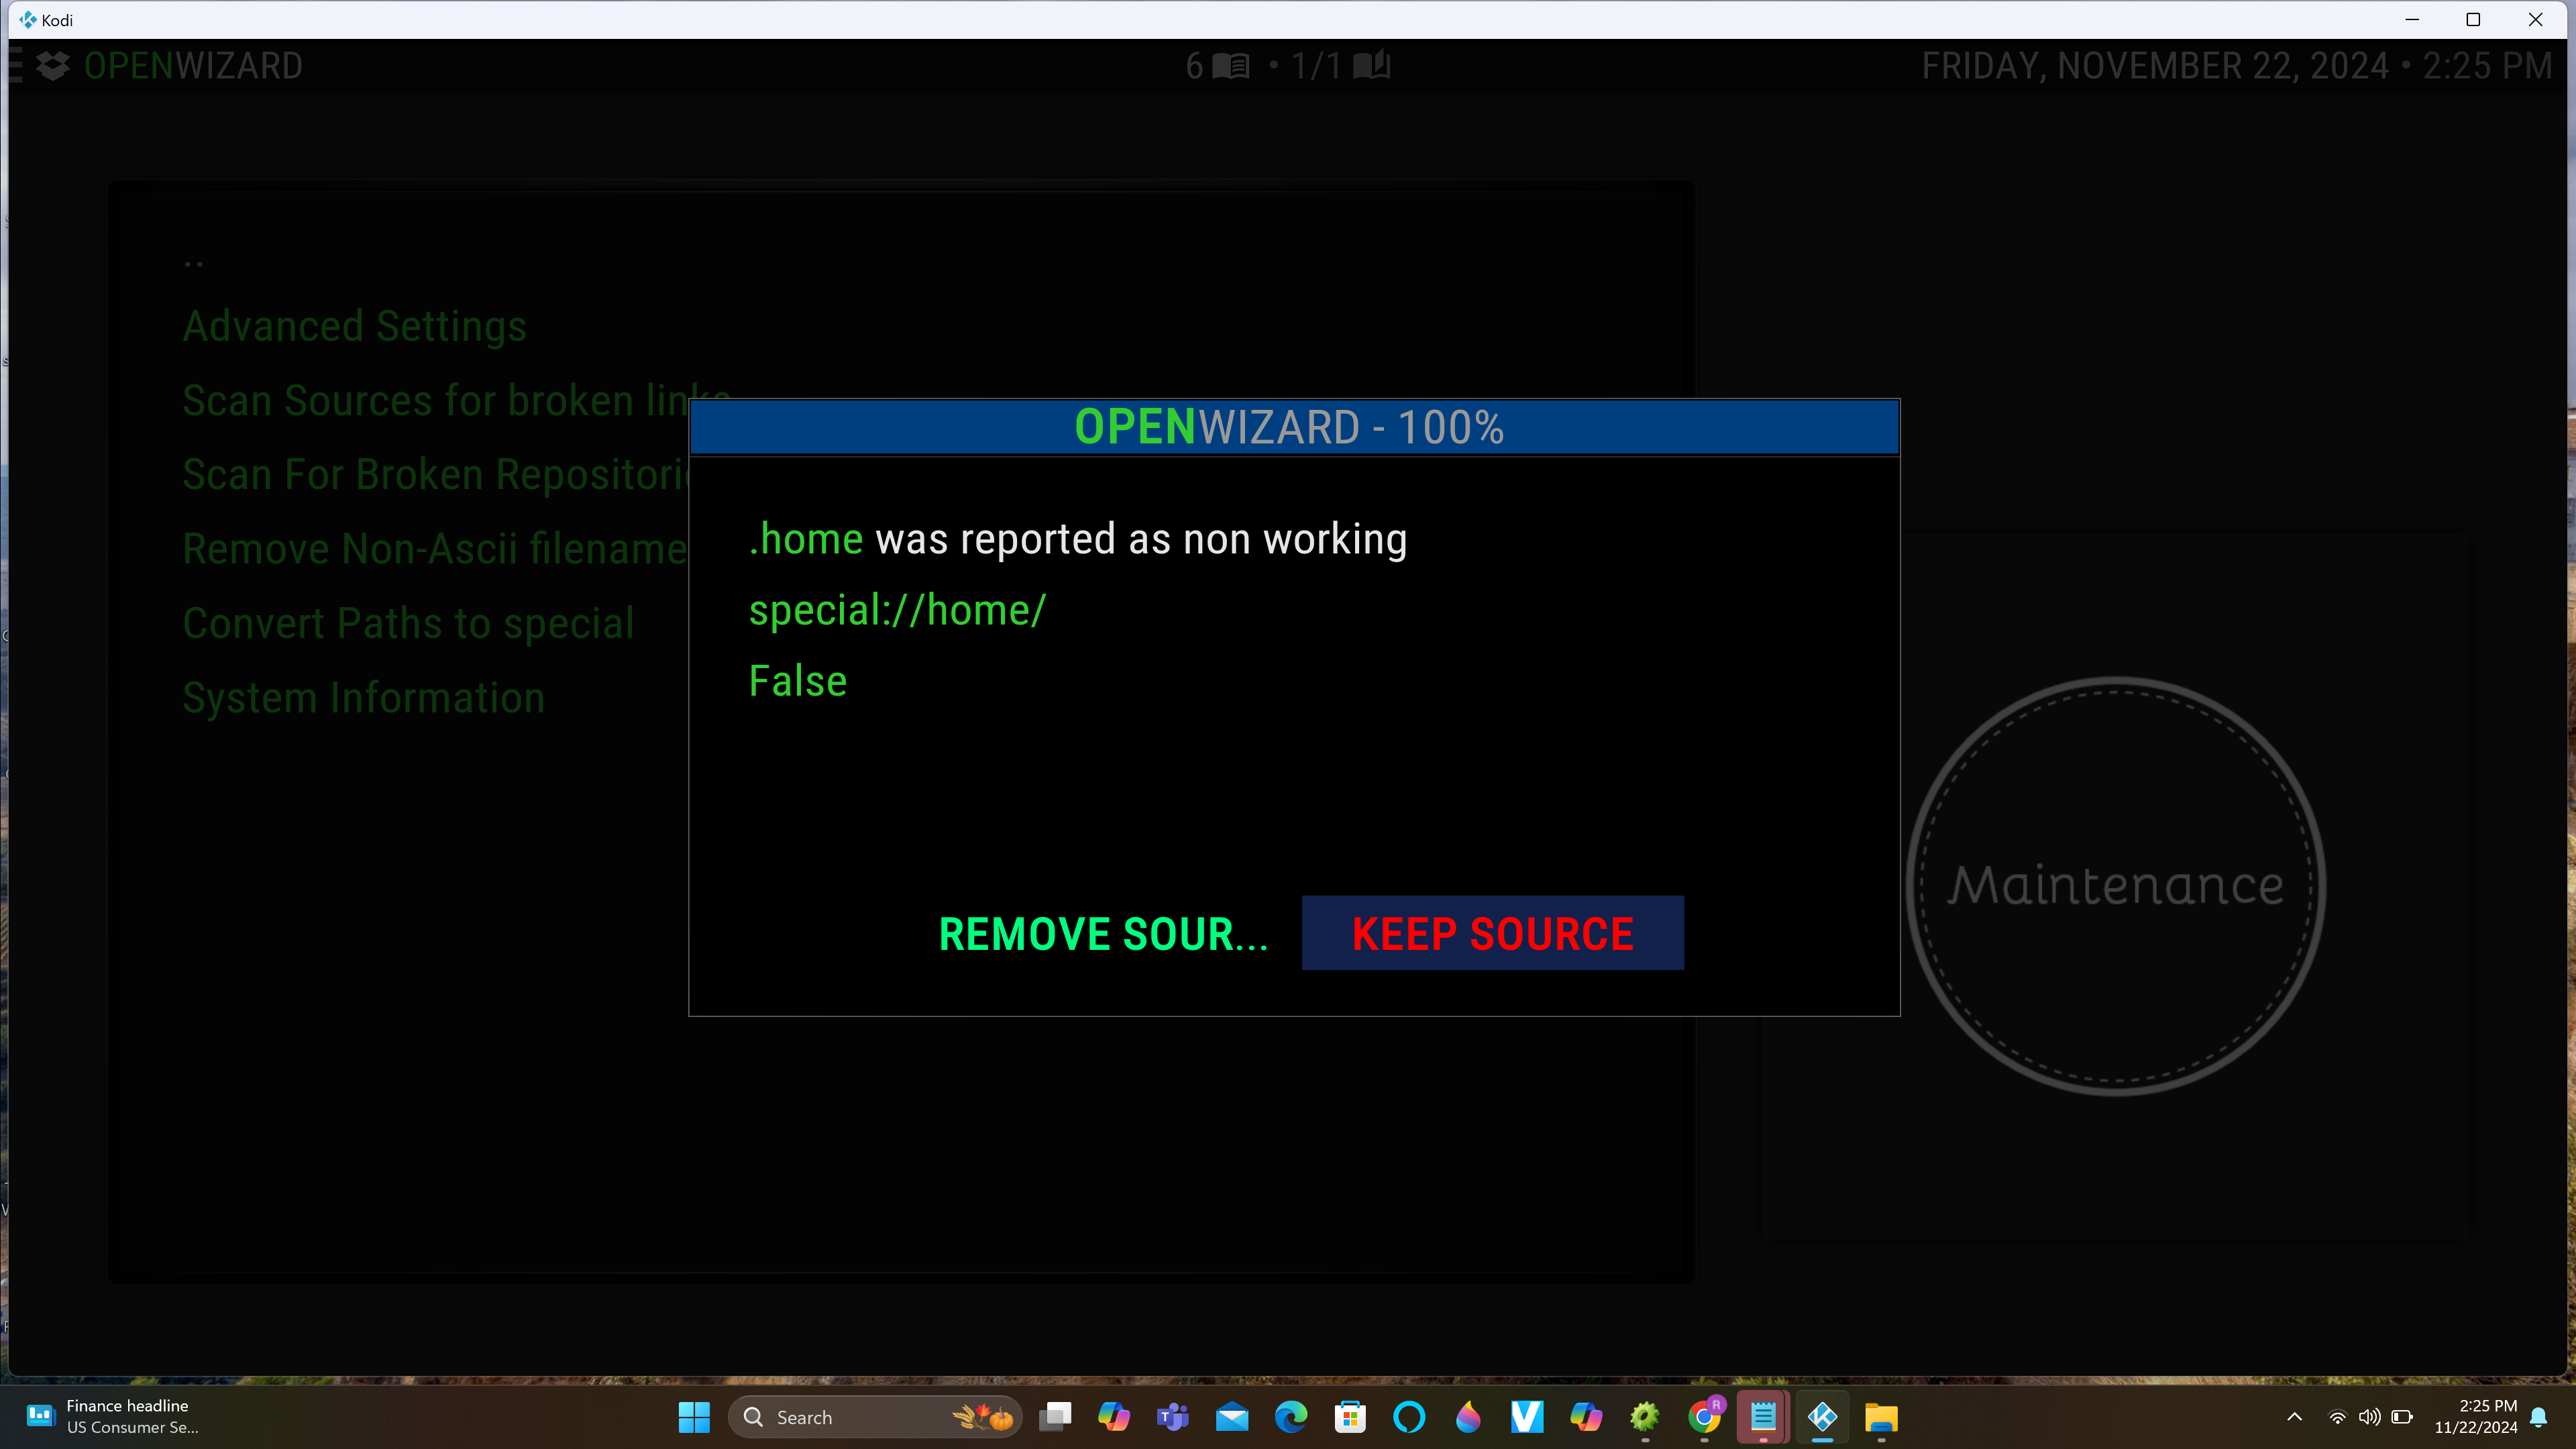The width and height of the screenshot is (2576, 1449).
Task: Click the Kodi icon in title bar
Action: coord(27,20)
